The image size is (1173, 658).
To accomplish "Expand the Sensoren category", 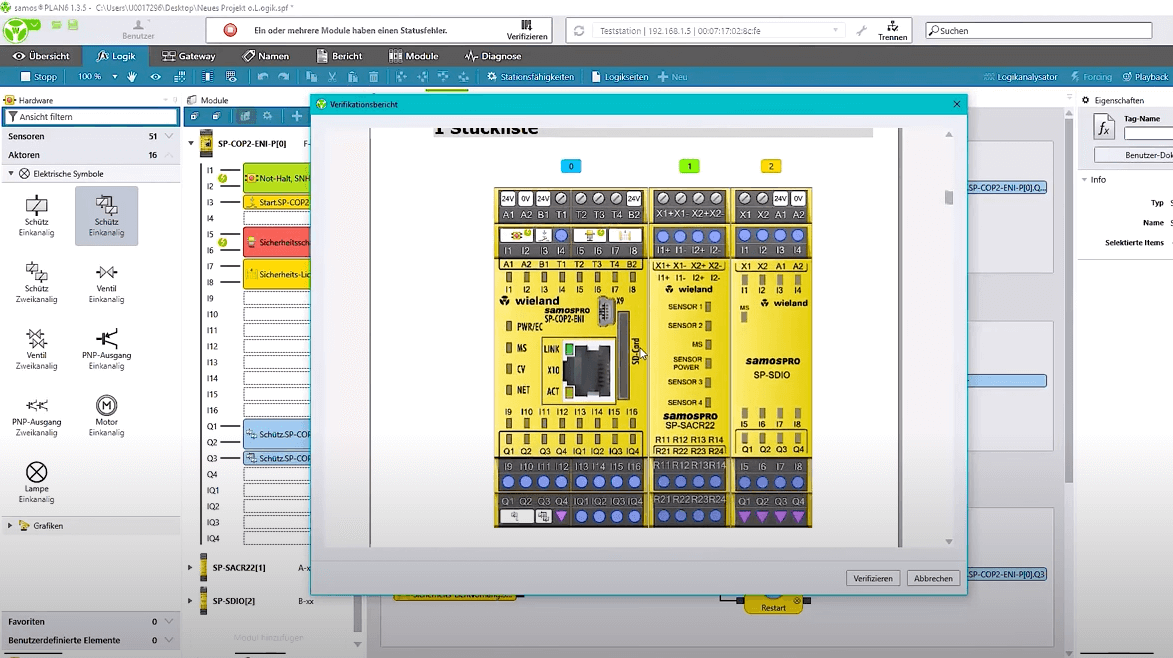I will tap(168, 136).
